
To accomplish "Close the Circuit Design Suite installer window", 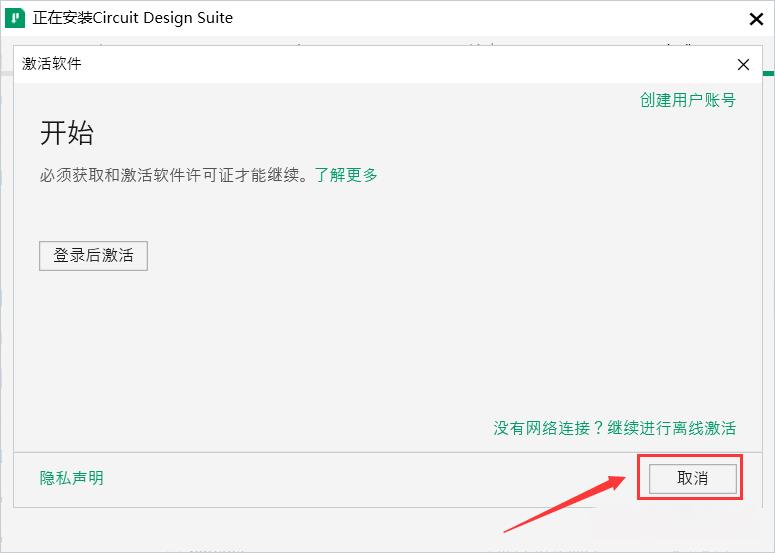I will click(x=756, y=19).
